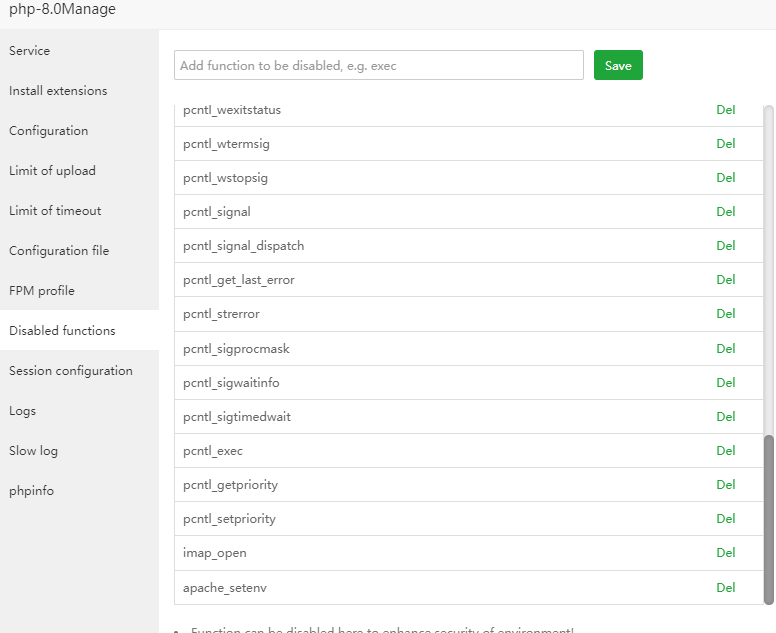This screenshot has height=633, width=776.
Task: Select the Configuration file tab
Action: [59, 251]
